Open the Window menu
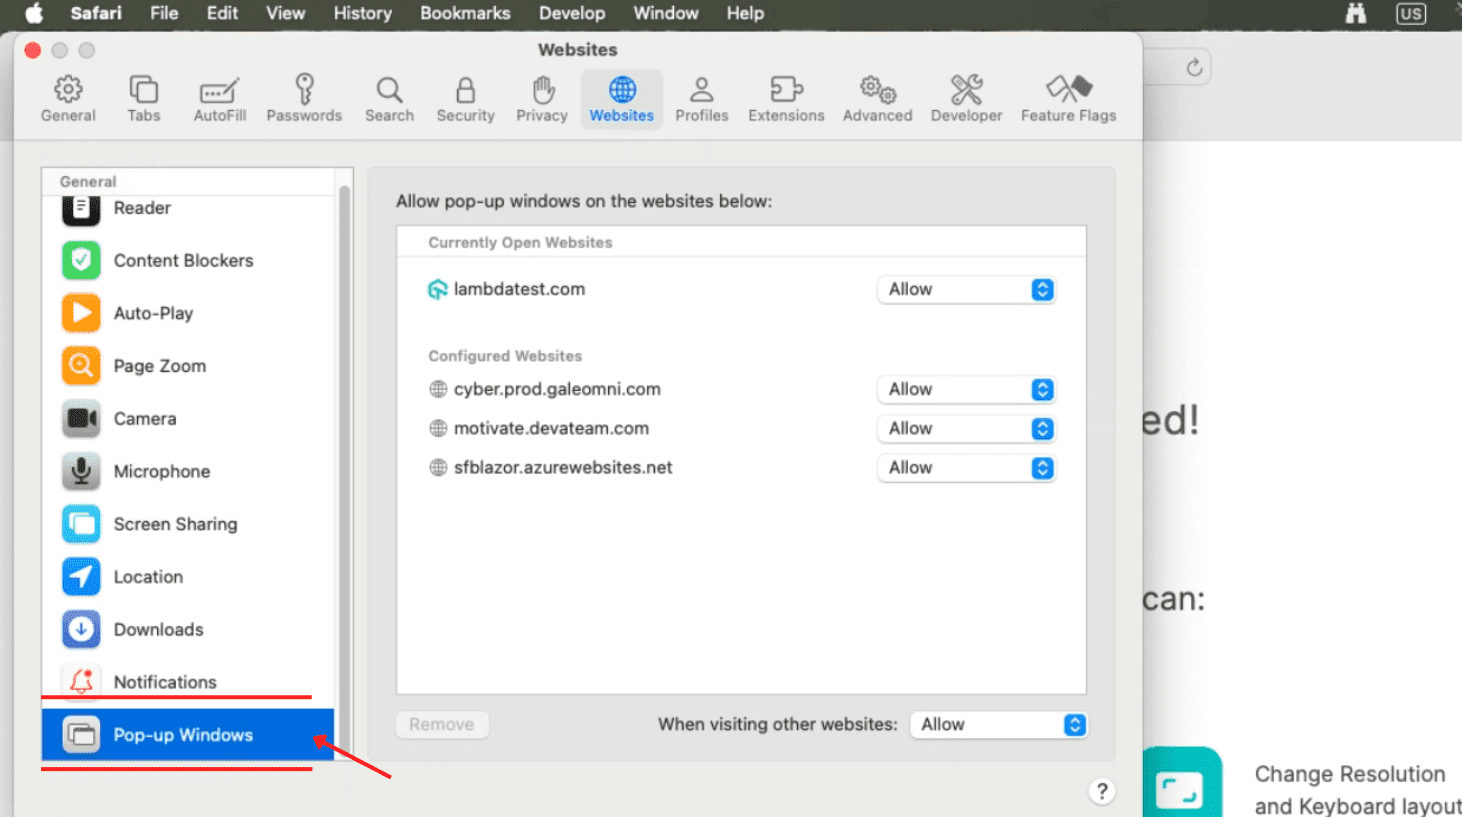Viewport: 1462px width, 817px height. [x=666, y=14]
